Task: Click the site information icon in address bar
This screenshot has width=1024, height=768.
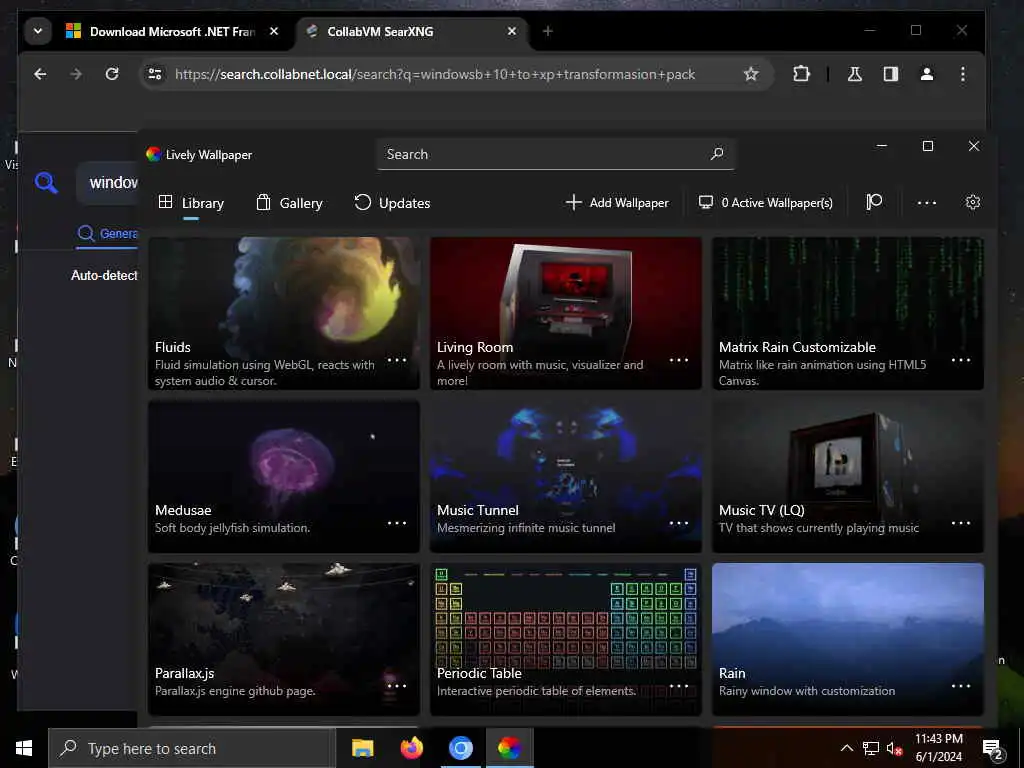Action: pyautogui.click(x=155, y=74)
